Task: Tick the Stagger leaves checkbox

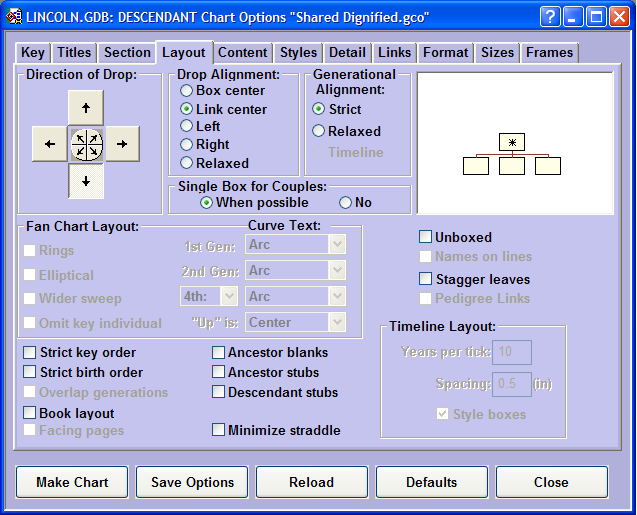Action: [x=426, y=279]
